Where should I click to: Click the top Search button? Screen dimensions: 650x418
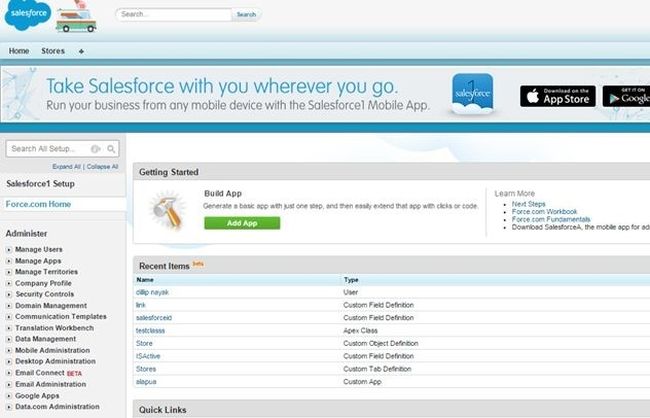(x=246, y=15)
